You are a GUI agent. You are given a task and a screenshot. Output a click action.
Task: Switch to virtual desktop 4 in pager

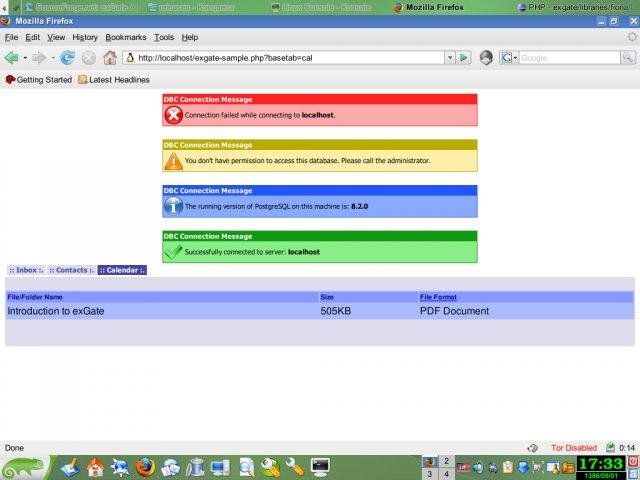coord(446,474)
